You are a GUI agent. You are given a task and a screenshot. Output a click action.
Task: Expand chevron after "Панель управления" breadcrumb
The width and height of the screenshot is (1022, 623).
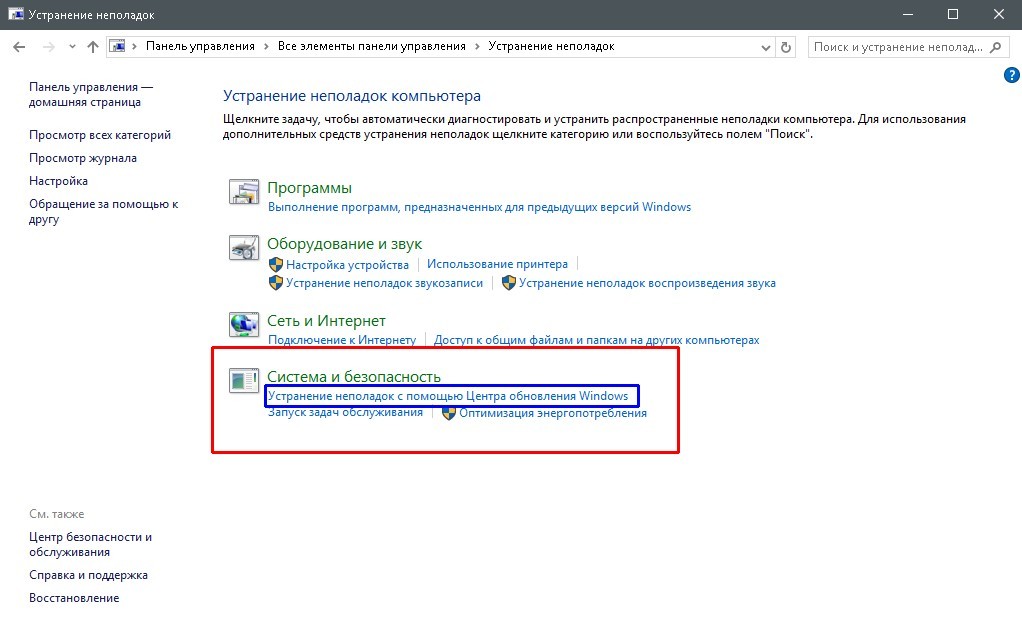[266, 46]
